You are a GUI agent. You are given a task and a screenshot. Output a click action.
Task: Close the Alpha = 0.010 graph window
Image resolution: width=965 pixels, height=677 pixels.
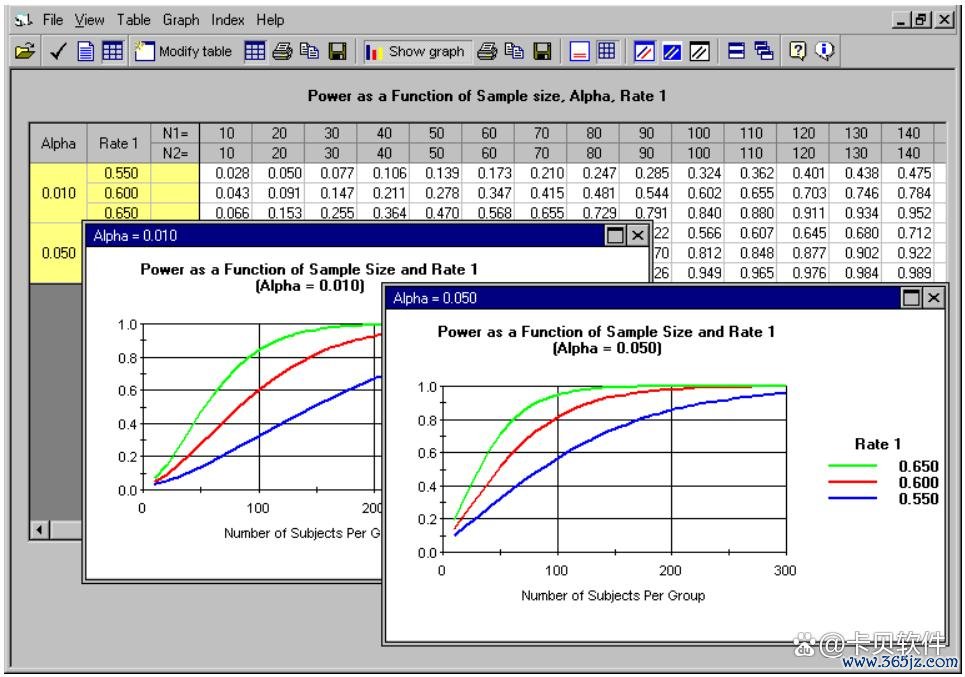(x=636, y=236)
